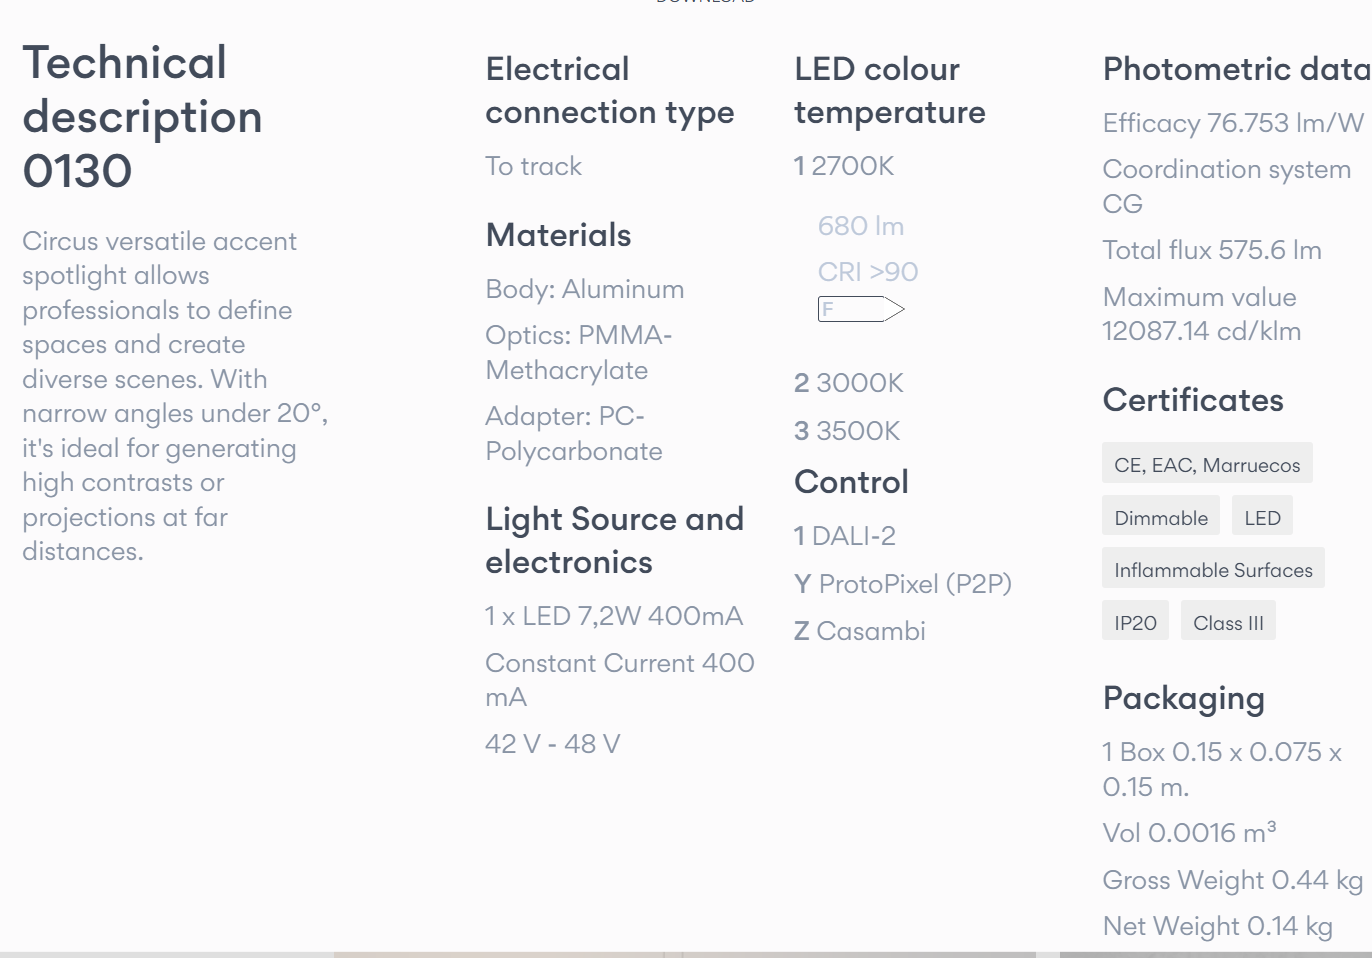Click the LED certificate tag

1261,518
